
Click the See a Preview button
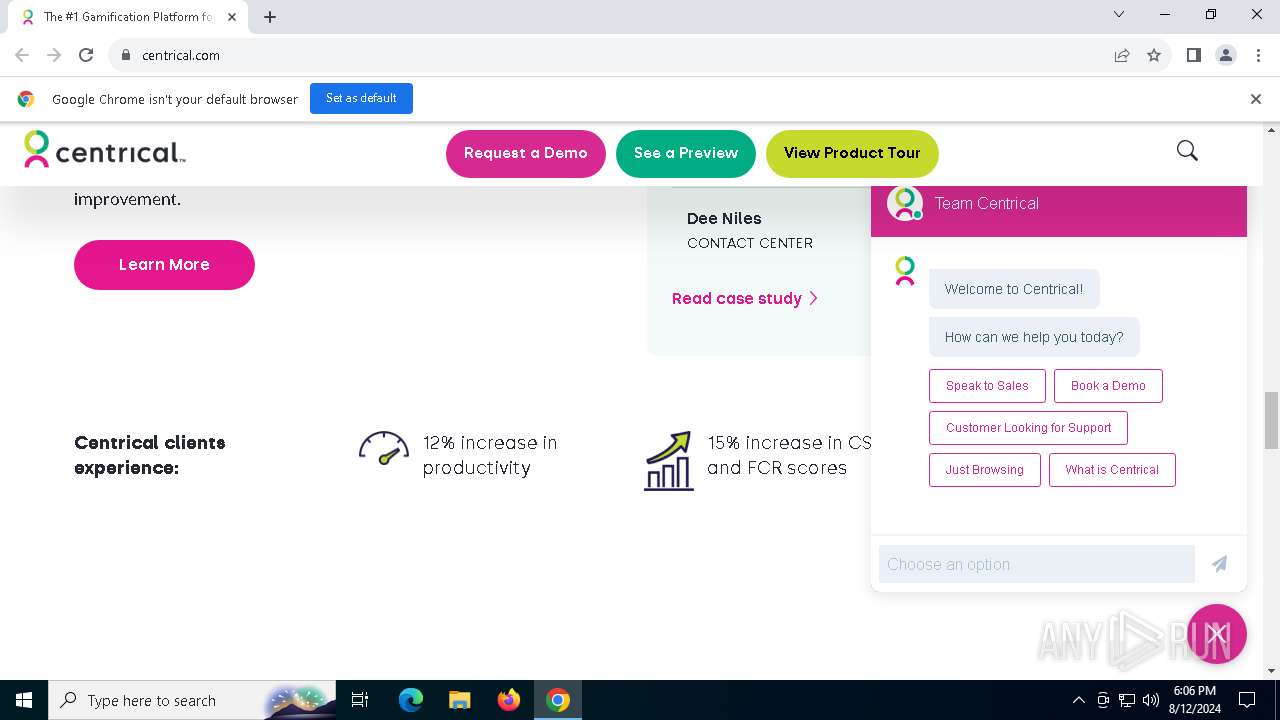tap(686, 154)
